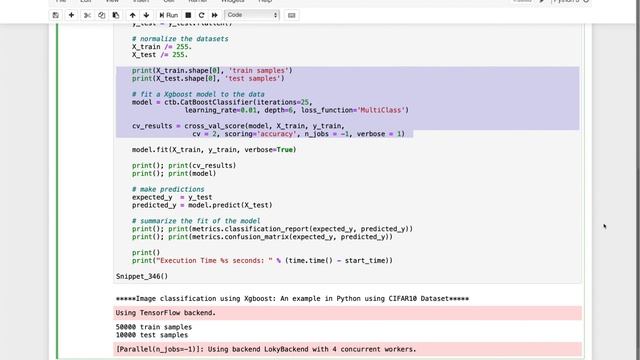Screen dimensions: 640x360
Task: Copy selected cells icon
Action: pos(101,15)
